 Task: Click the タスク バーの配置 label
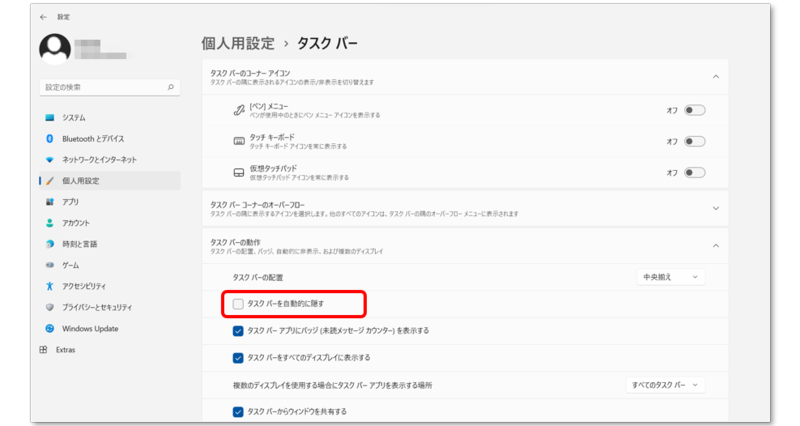[x=258, y=278]
